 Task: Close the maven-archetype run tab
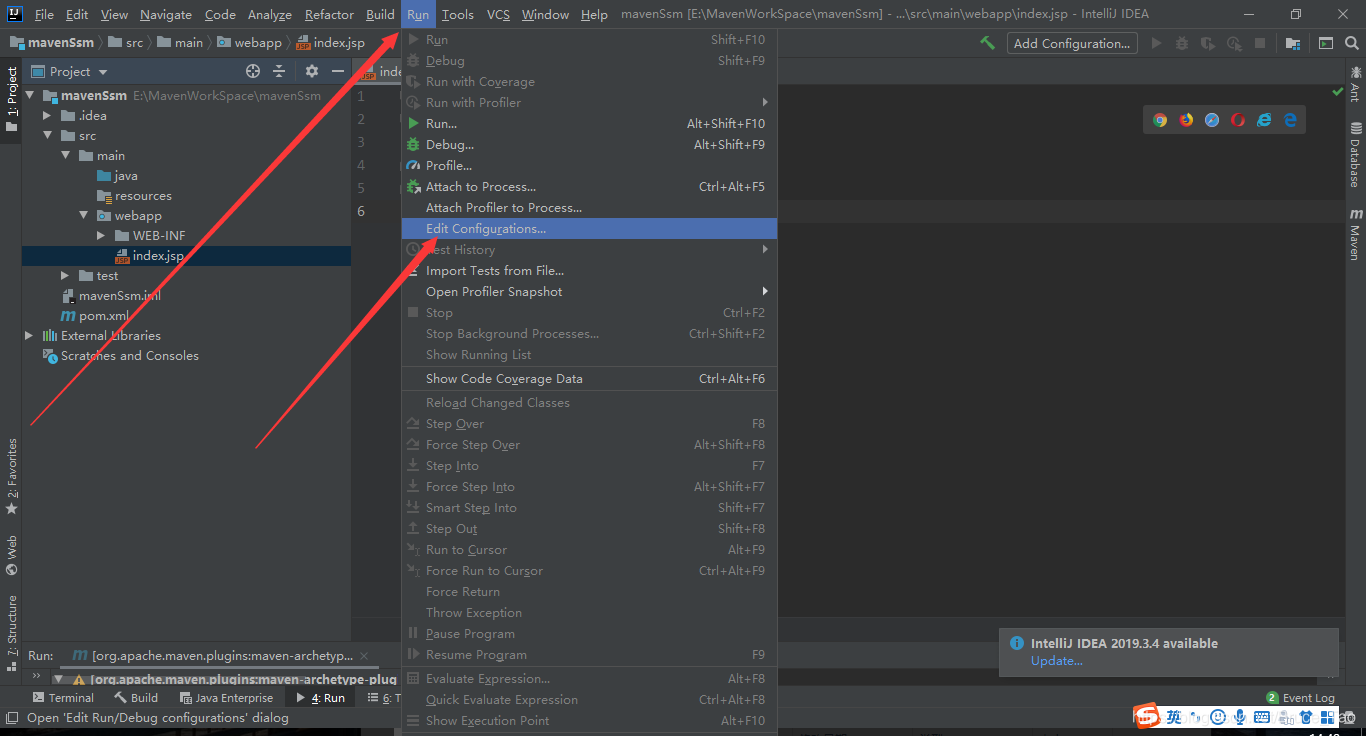point(364,656)
